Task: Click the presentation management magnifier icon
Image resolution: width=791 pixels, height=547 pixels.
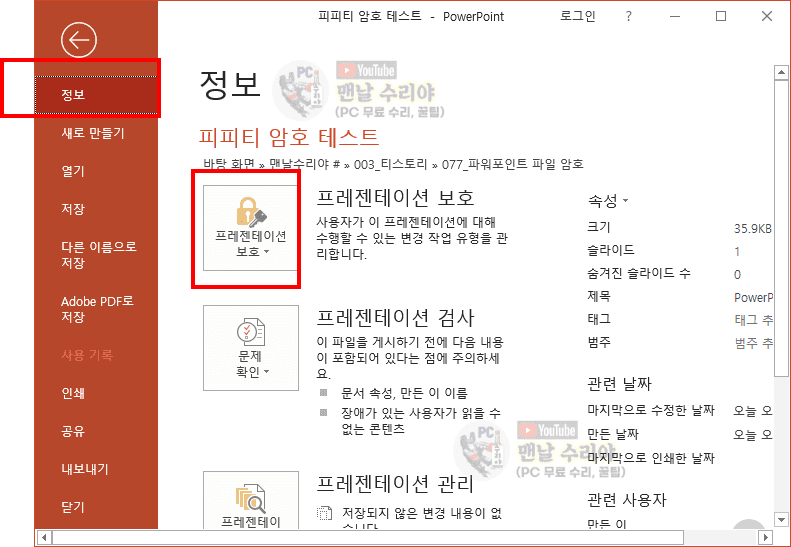Action: (251, 498)
